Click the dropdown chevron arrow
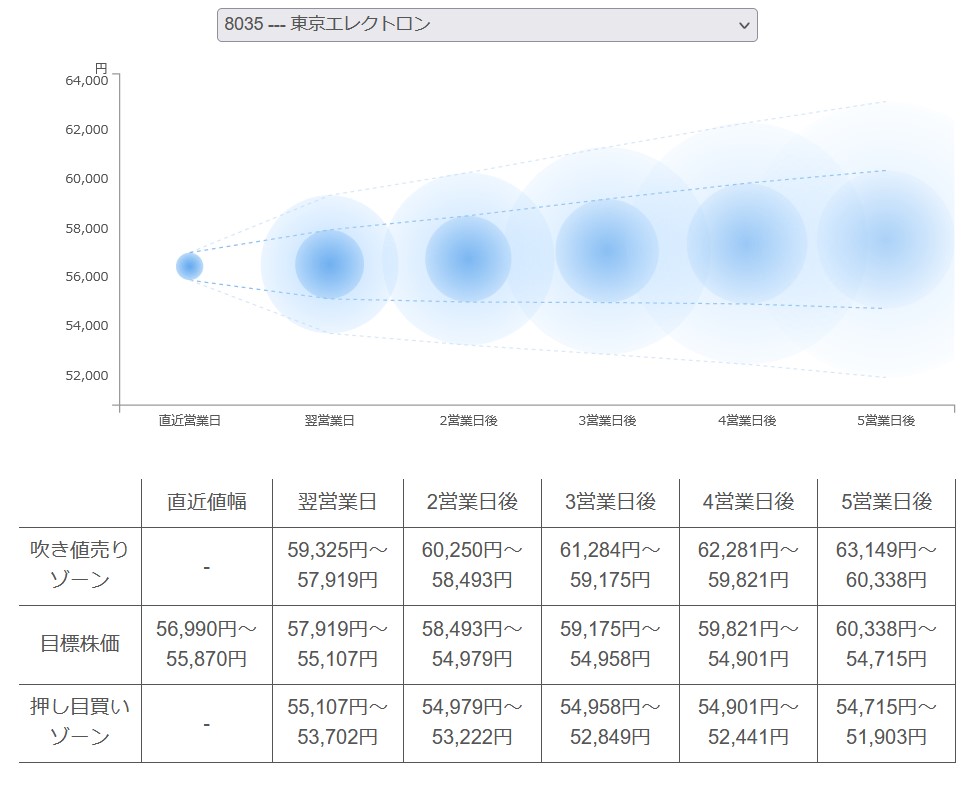Screen dimensions: 975x797 pos(744,25)
